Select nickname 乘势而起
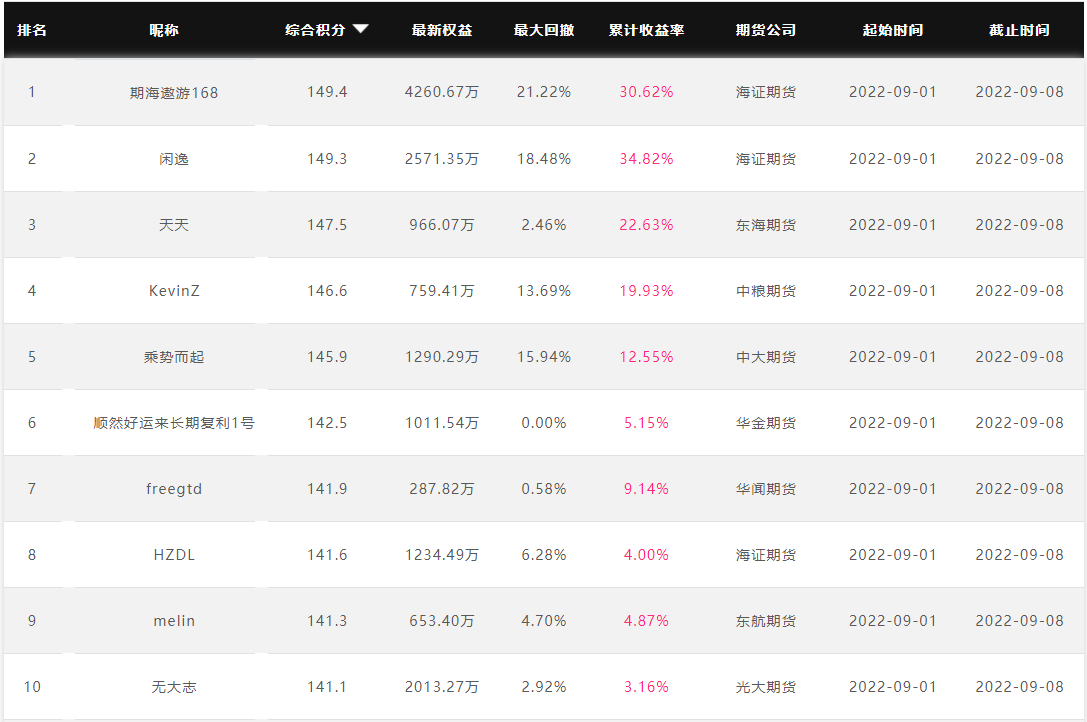The width and height of the screenshot is (1087, 722). point(174,356)
